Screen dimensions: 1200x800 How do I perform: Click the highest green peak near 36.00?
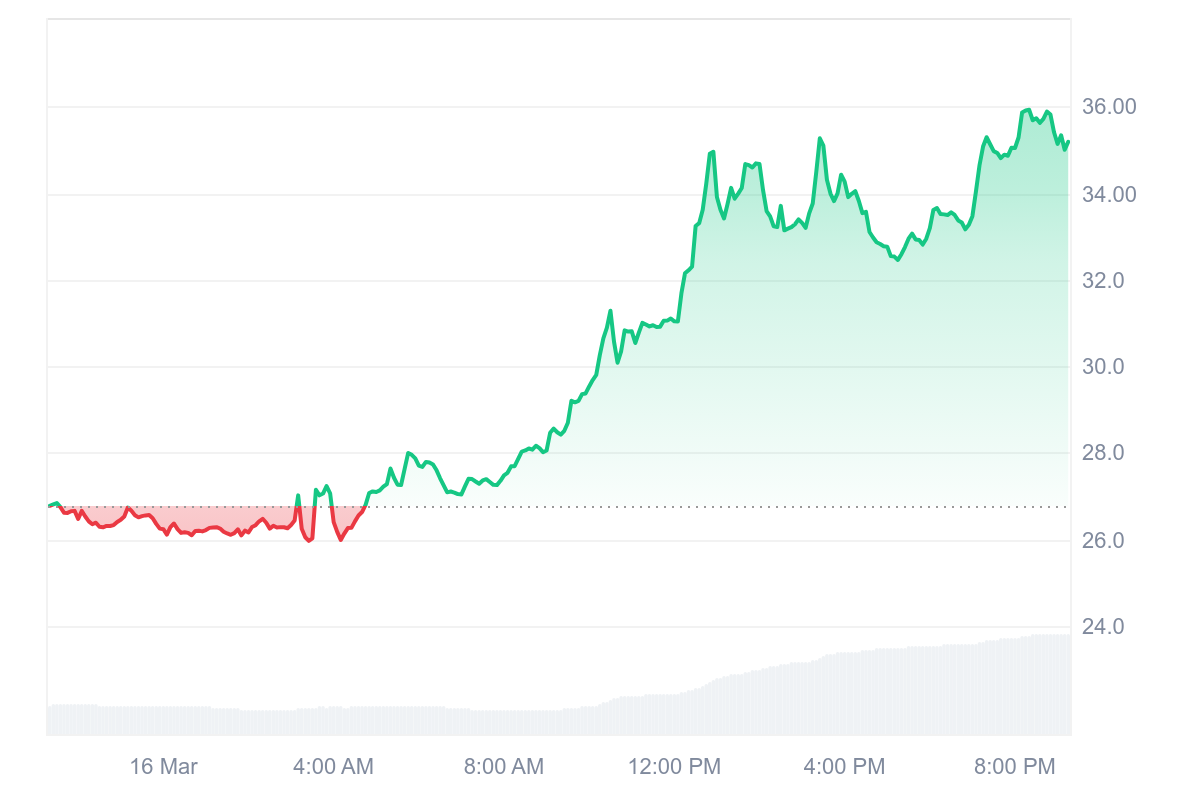(x=1028, y=110)
